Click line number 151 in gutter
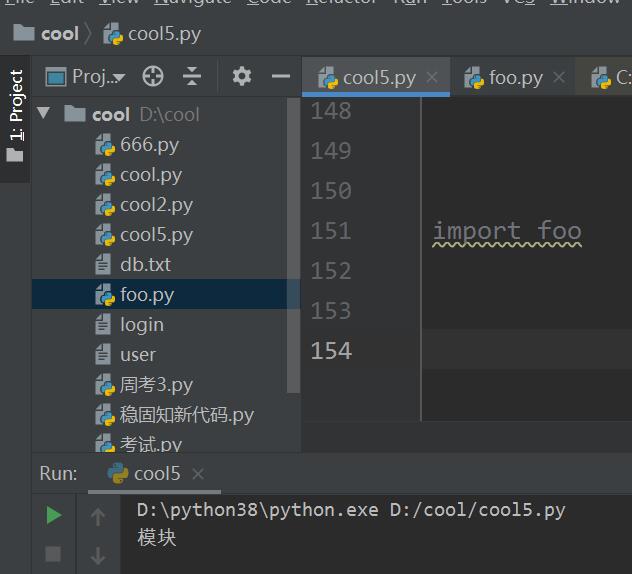Image resolution: width=632 pixels, height=574 pixels. (x=331, y=231)
